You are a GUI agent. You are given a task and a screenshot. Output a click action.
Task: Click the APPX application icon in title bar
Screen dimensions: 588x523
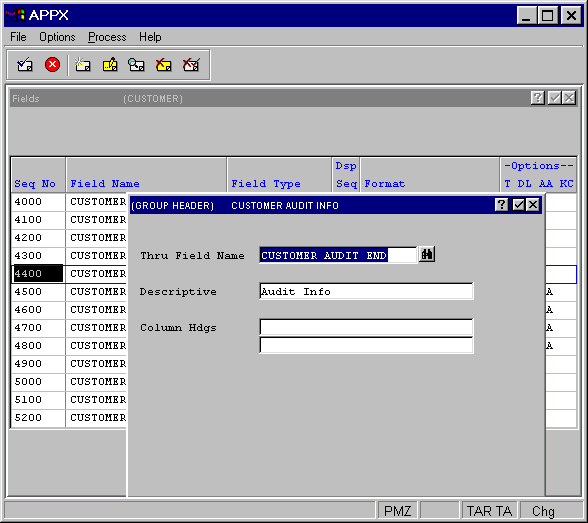(16, 15)
